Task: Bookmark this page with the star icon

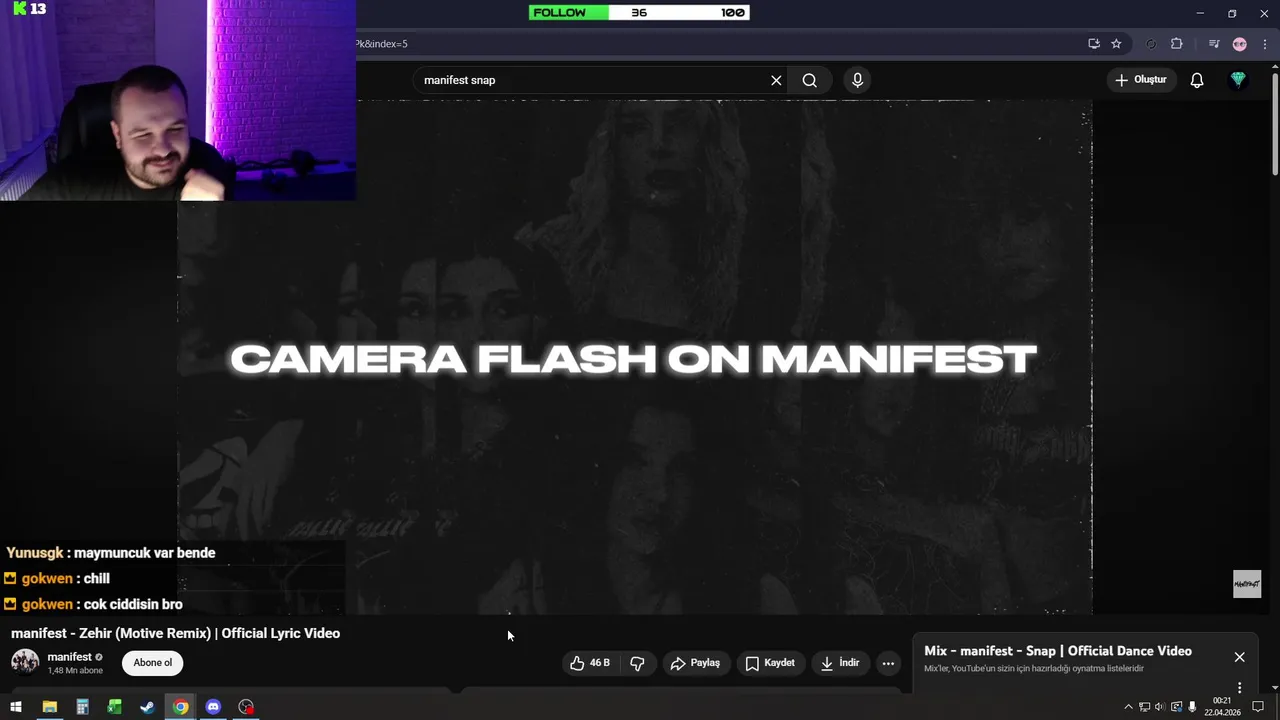Action: 1116,44
